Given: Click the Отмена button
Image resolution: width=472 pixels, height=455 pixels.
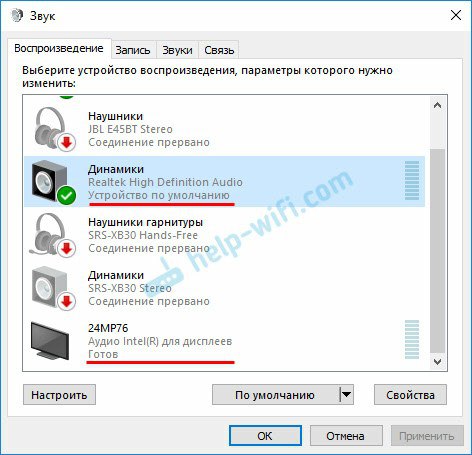Looking at the screenshot, I should pos(346,436).
